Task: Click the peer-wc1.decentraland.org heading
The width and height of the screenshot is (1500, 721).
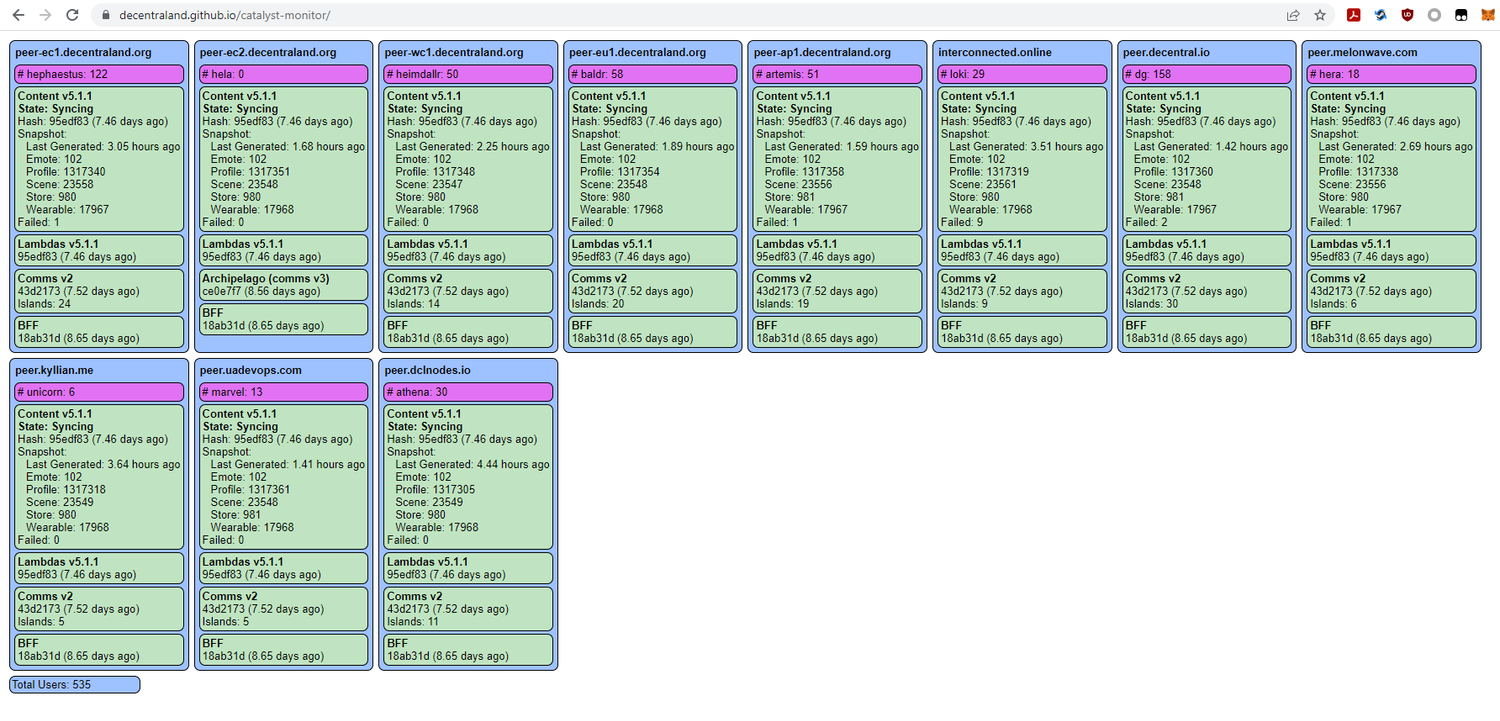Action: coord(454,53)
